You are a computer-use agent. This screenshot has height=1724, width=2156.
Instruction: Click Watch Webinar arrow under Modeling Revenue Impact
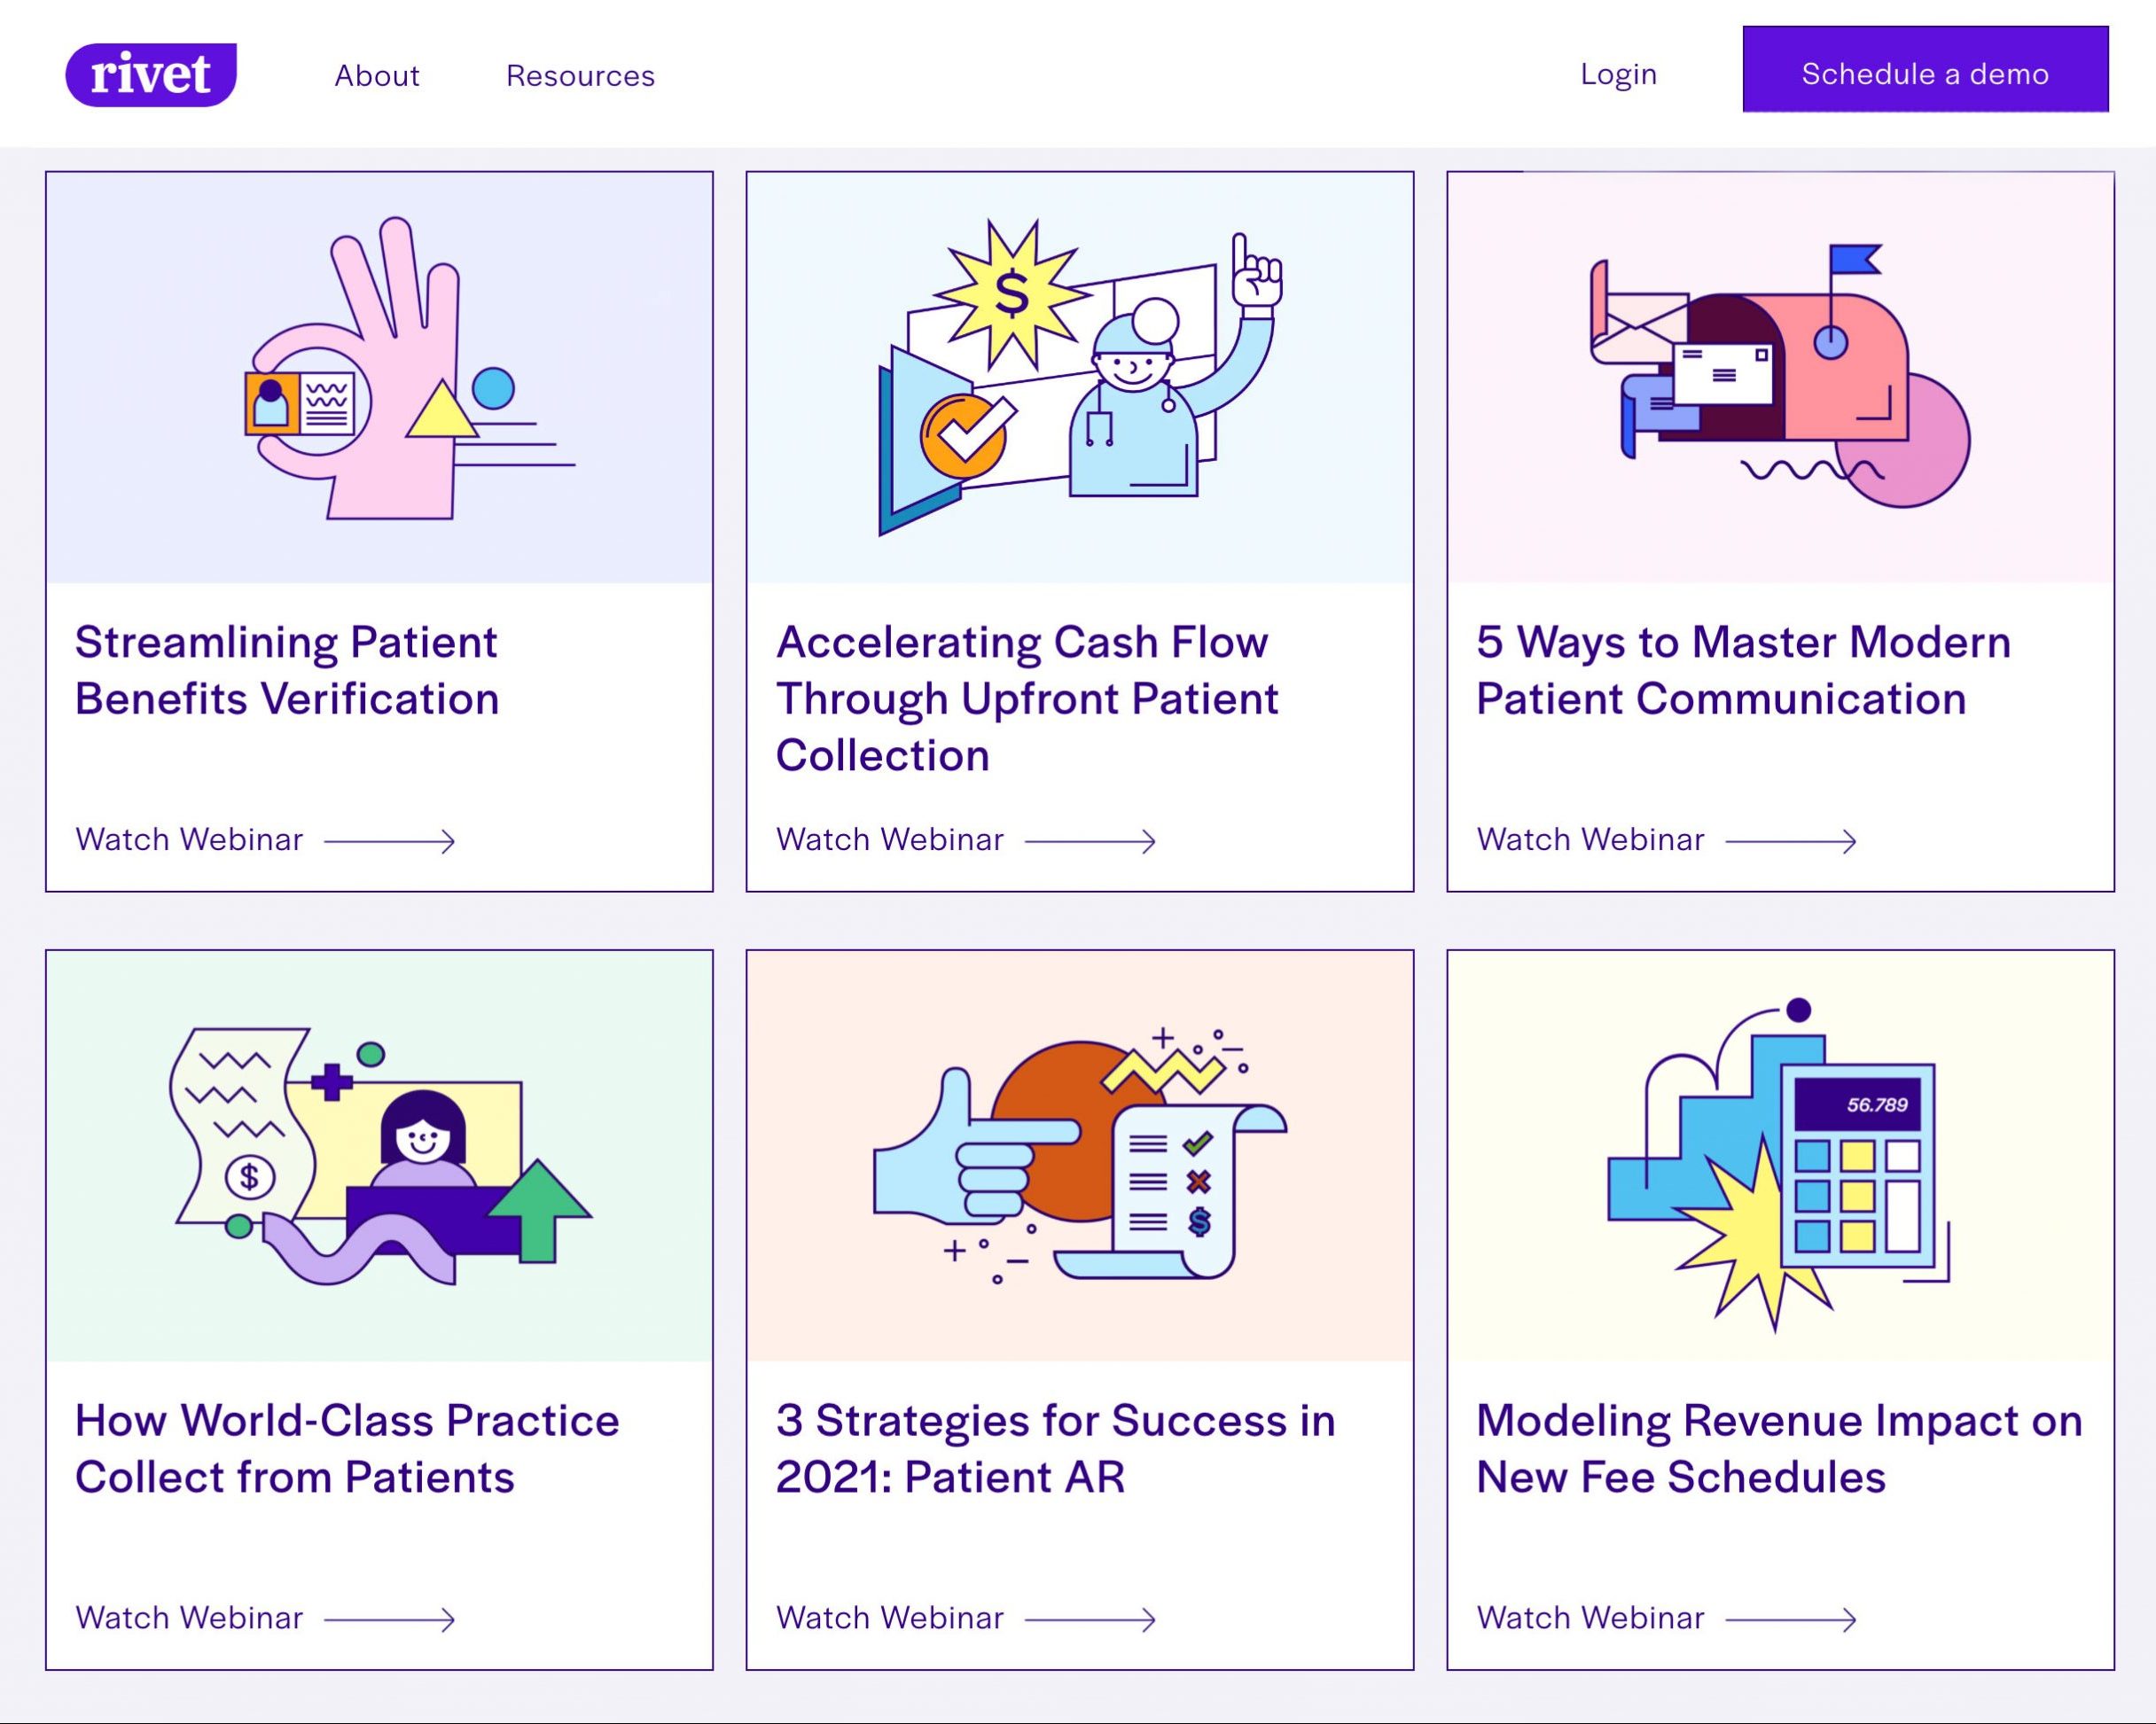click(x=1791, y=1619)
